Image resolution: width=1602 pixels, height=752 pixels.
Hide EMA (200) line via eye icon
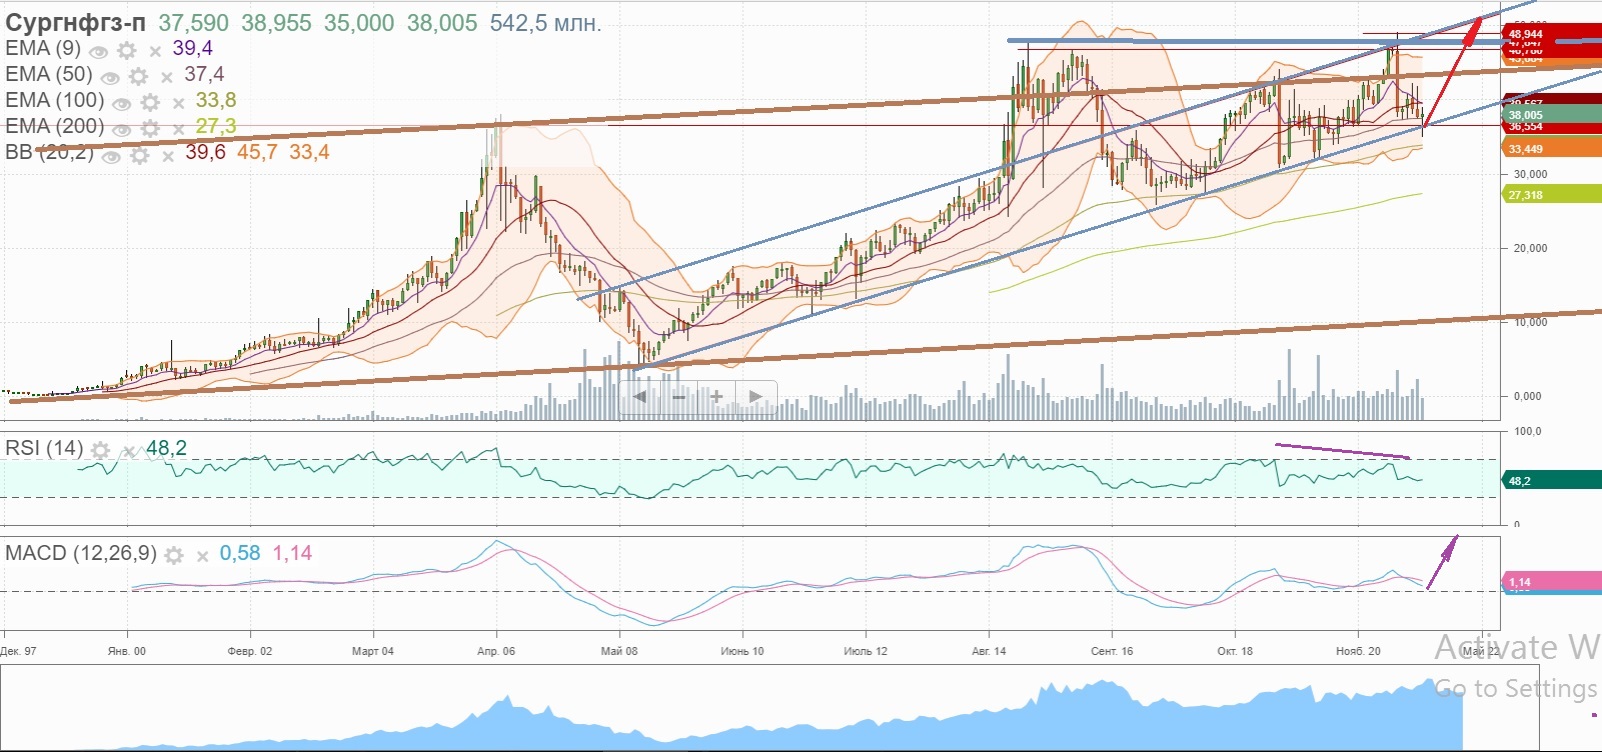[x=121, y=128]
